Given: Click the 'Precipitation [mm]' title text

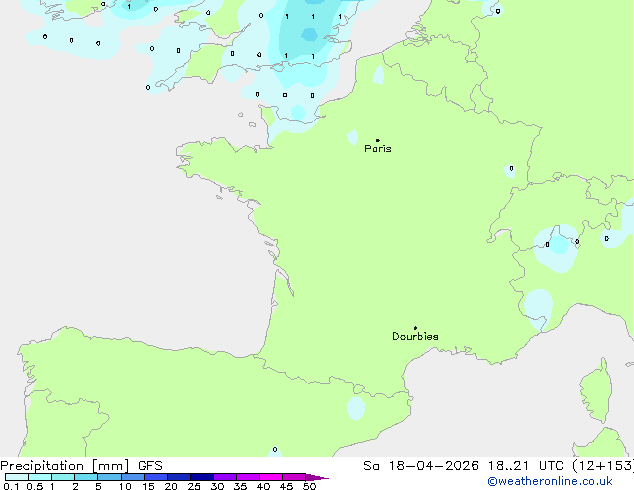Looking at the screenshot, I should point(65,466).
